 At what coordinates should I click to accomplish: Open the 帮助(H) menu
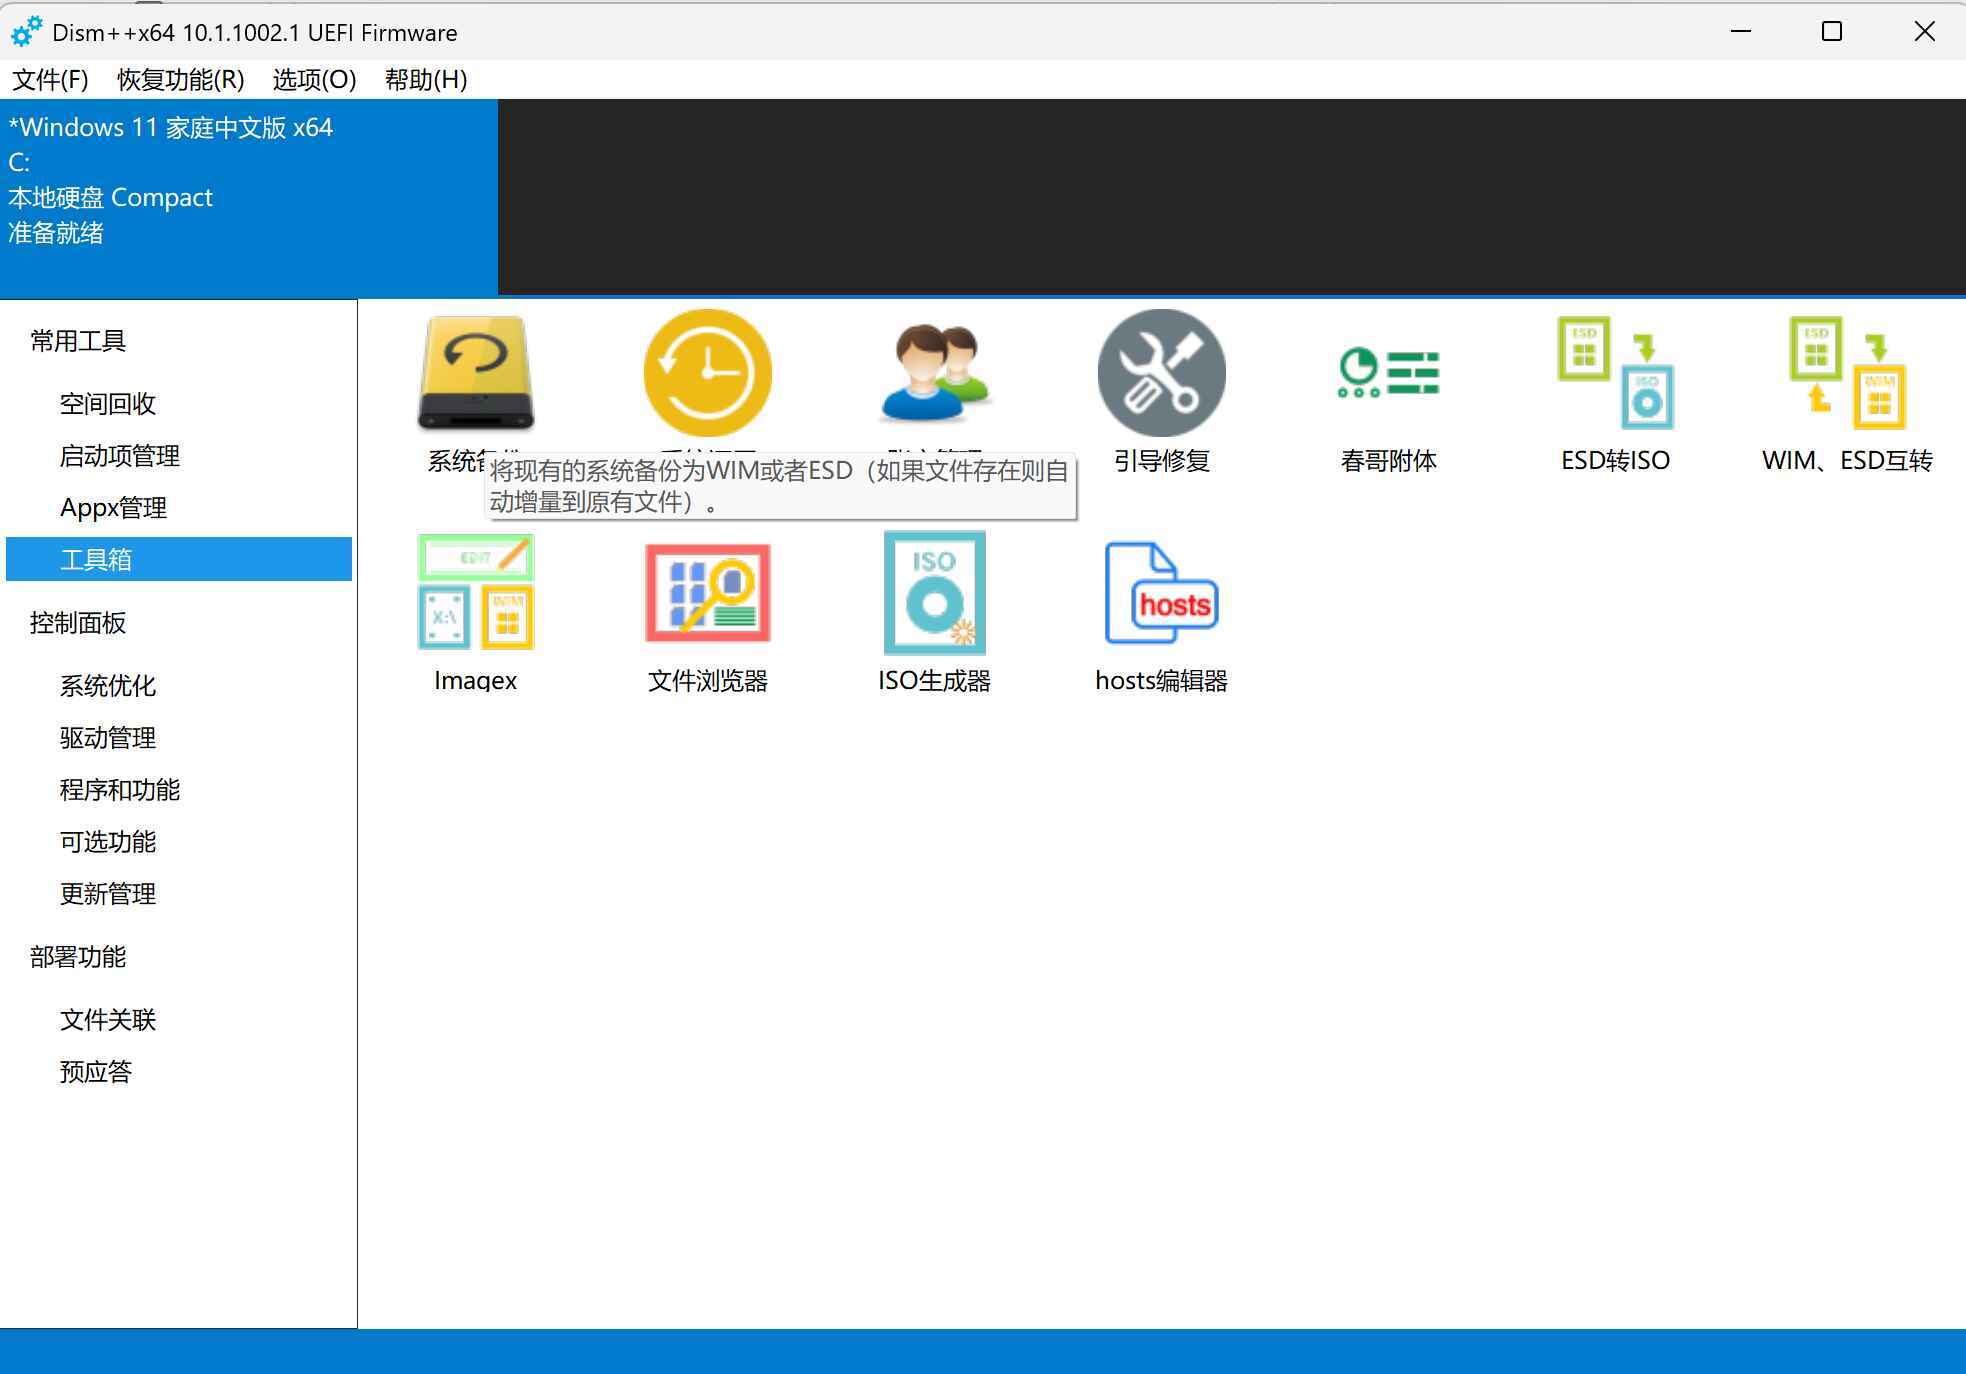click(x=424, y=80)
